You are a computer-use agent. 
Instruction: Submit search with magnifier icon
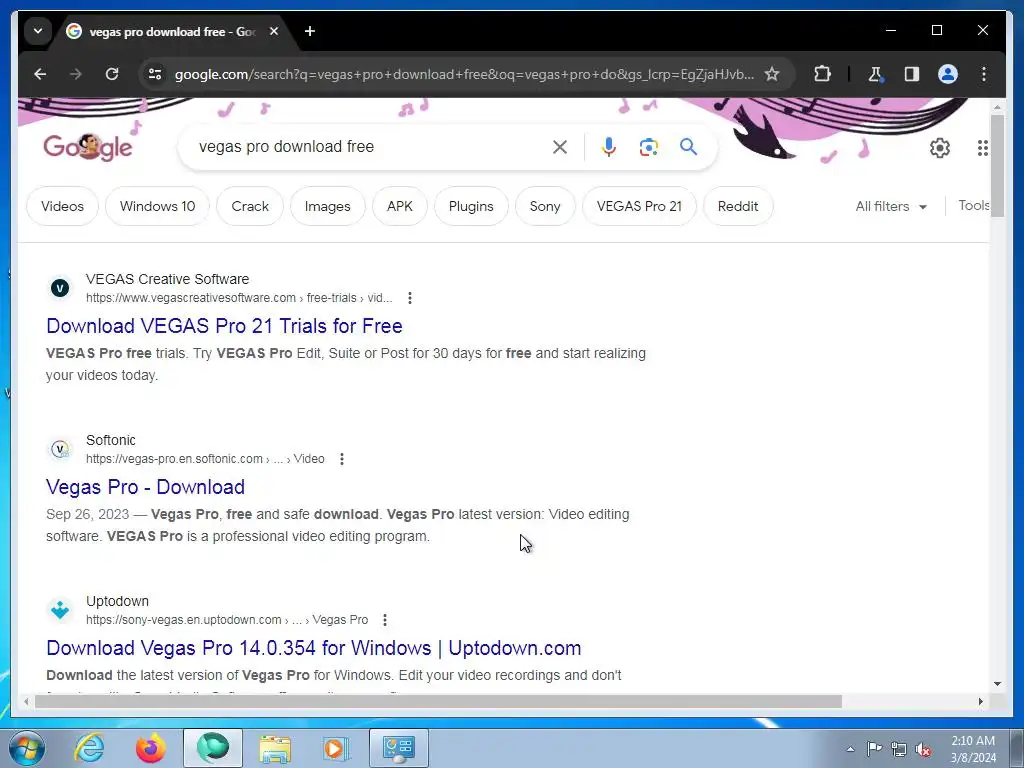coord(688,146)
